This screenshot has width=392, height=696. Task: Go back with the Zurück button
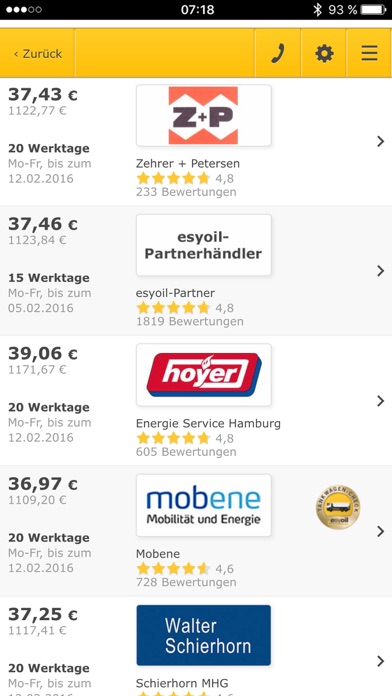pos(37,54)
